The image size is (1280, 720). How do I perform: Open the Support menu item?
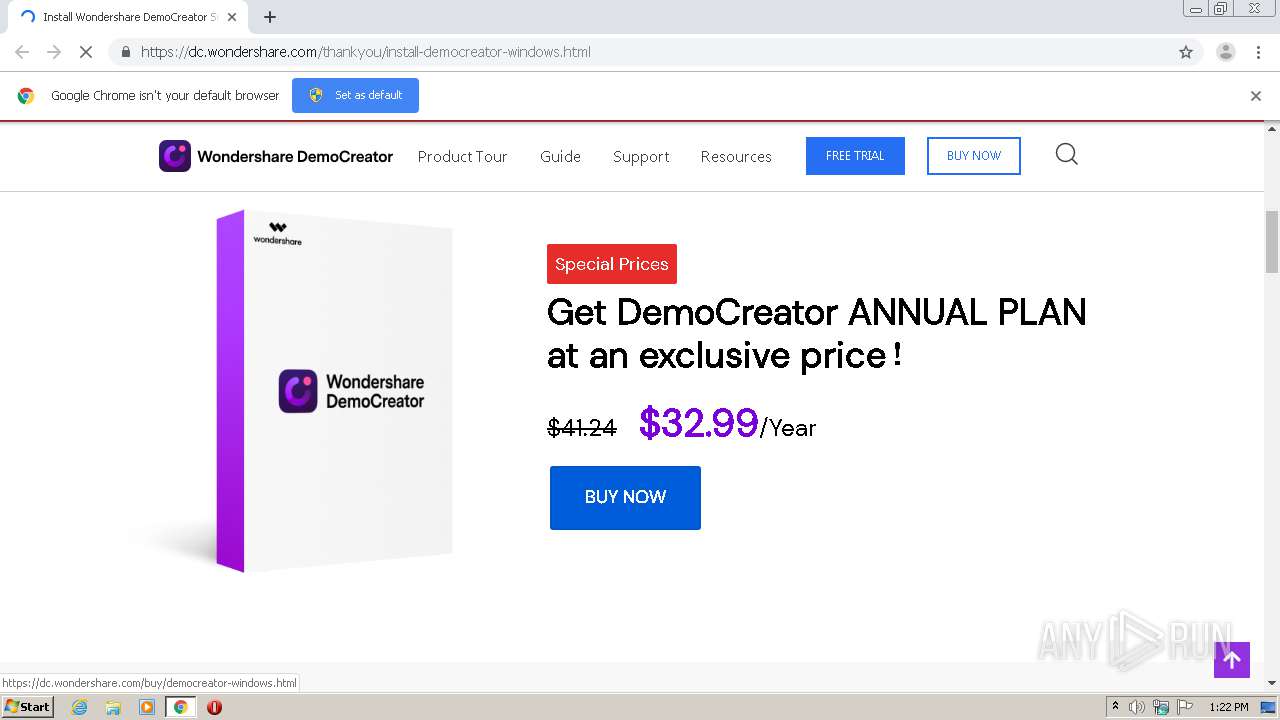point(641,157)
